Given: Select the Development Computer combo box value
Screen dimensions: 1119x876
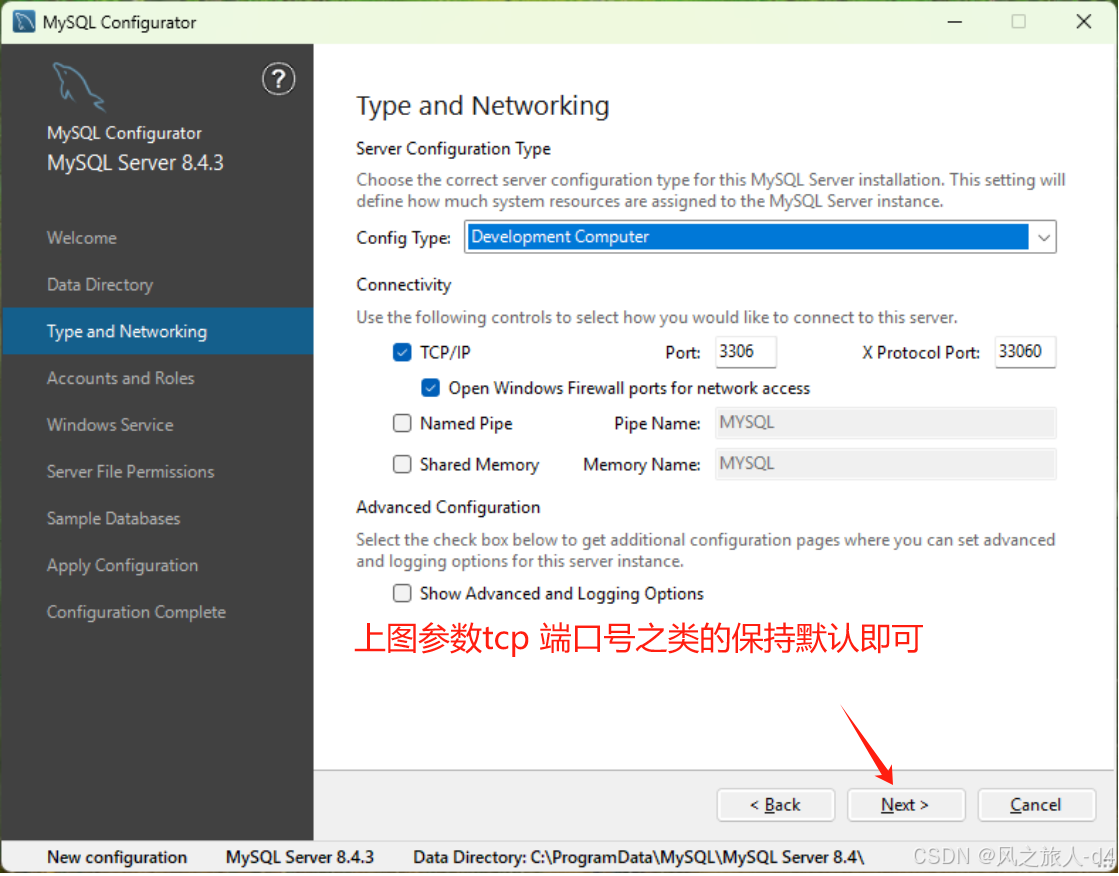Looking at the screenshot, I should (746, 238).
